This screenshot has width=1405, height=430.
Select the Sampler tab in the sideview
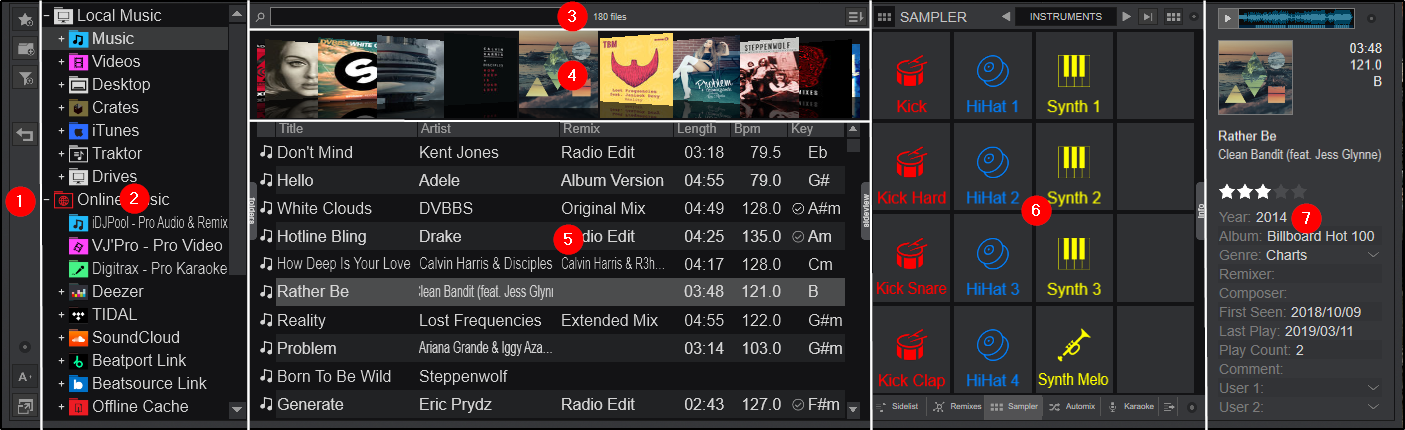(x=1014, y=407)
